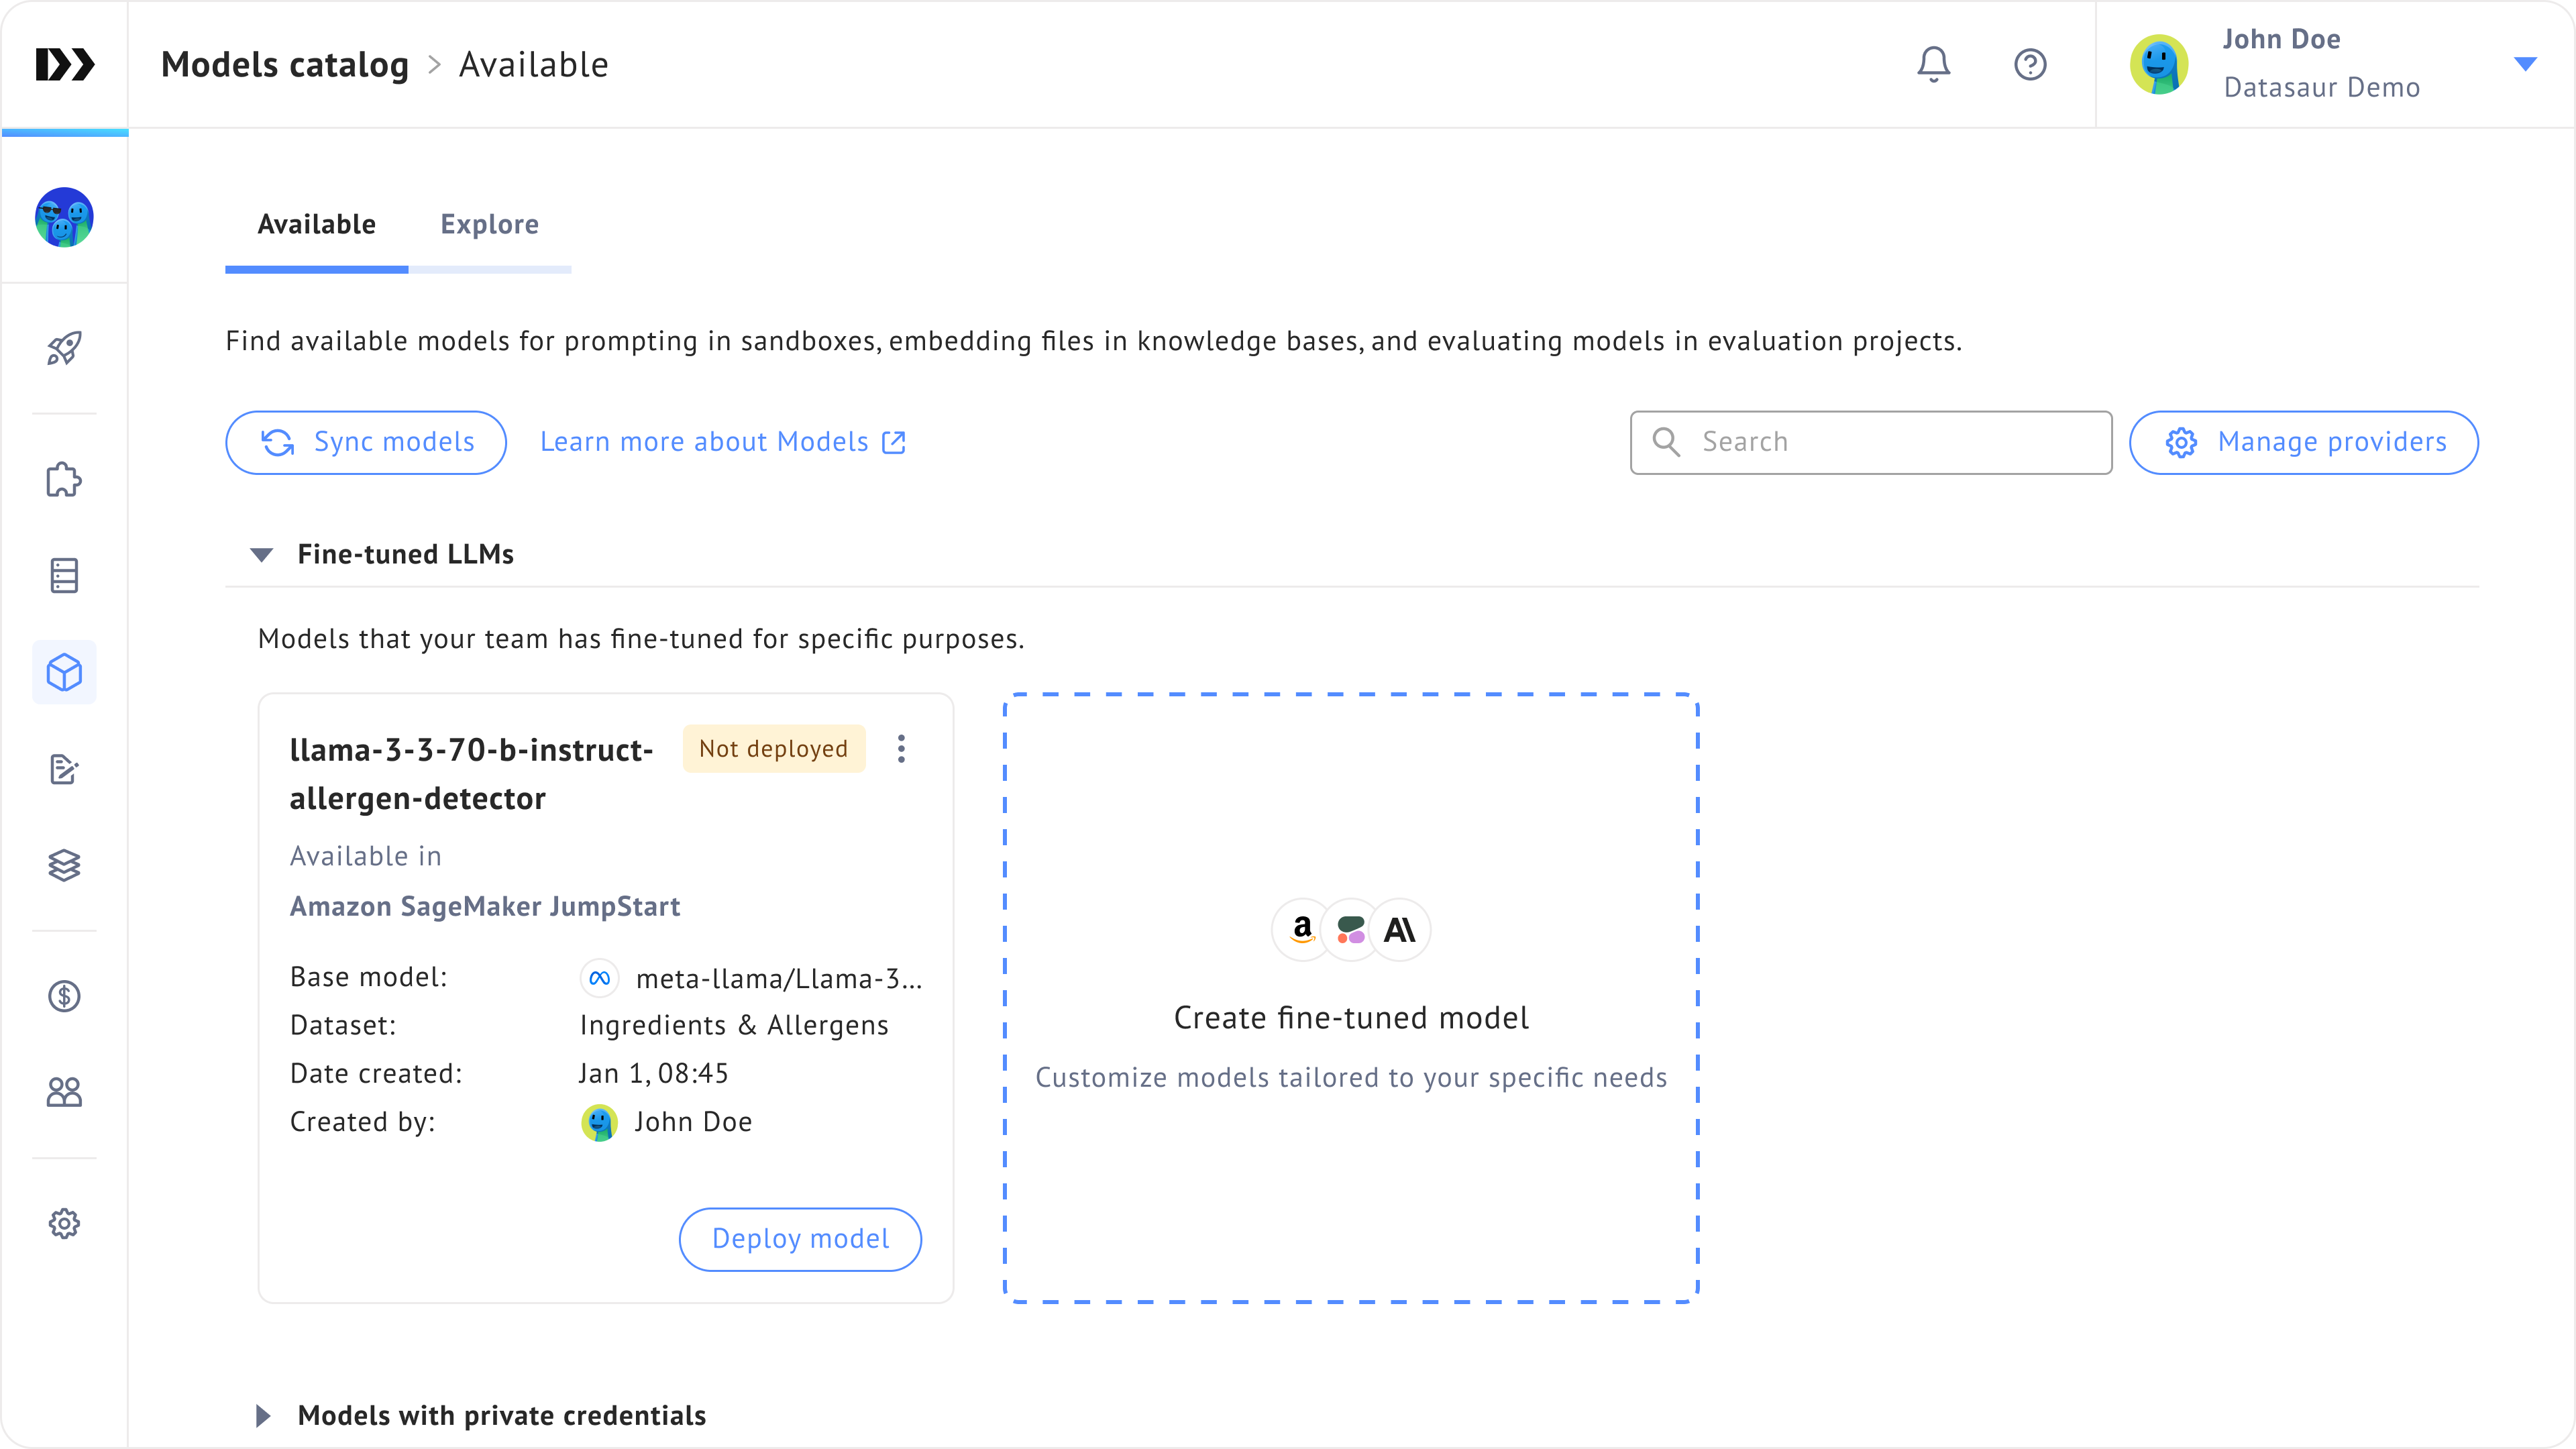Switch to the Explore tab
The image size is (2576, 1449).
(489, 225)
